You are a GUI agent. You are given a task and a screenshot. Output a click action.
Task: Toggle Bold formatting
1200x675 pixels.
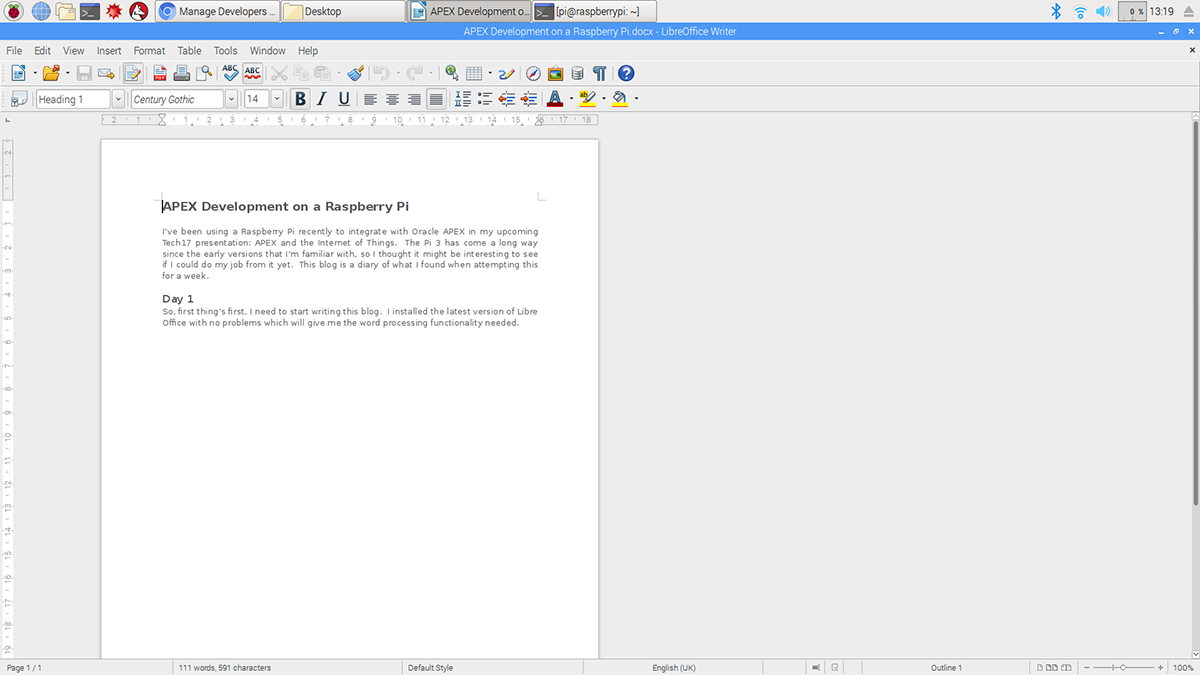(x=300, y=99)
